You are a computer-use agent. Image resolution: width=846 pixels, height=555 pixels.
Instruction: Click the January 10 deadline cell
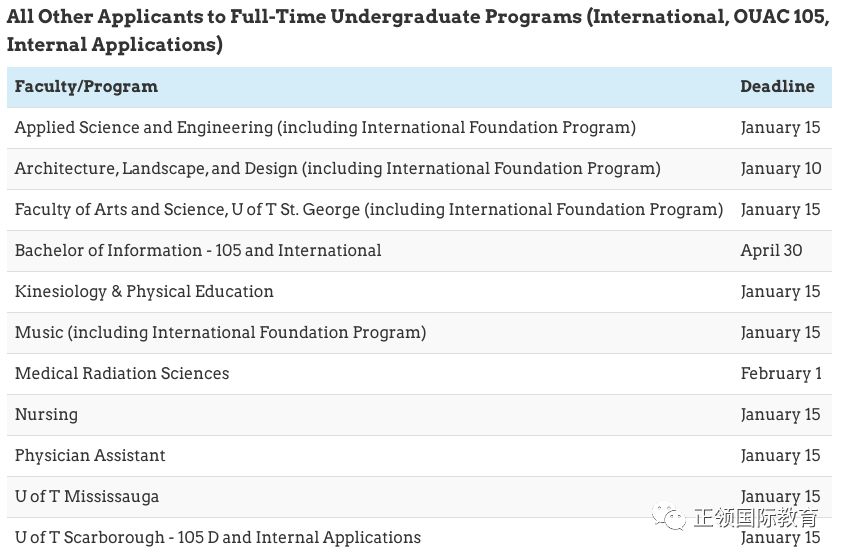pyautogui.click(x=781, y=169)
